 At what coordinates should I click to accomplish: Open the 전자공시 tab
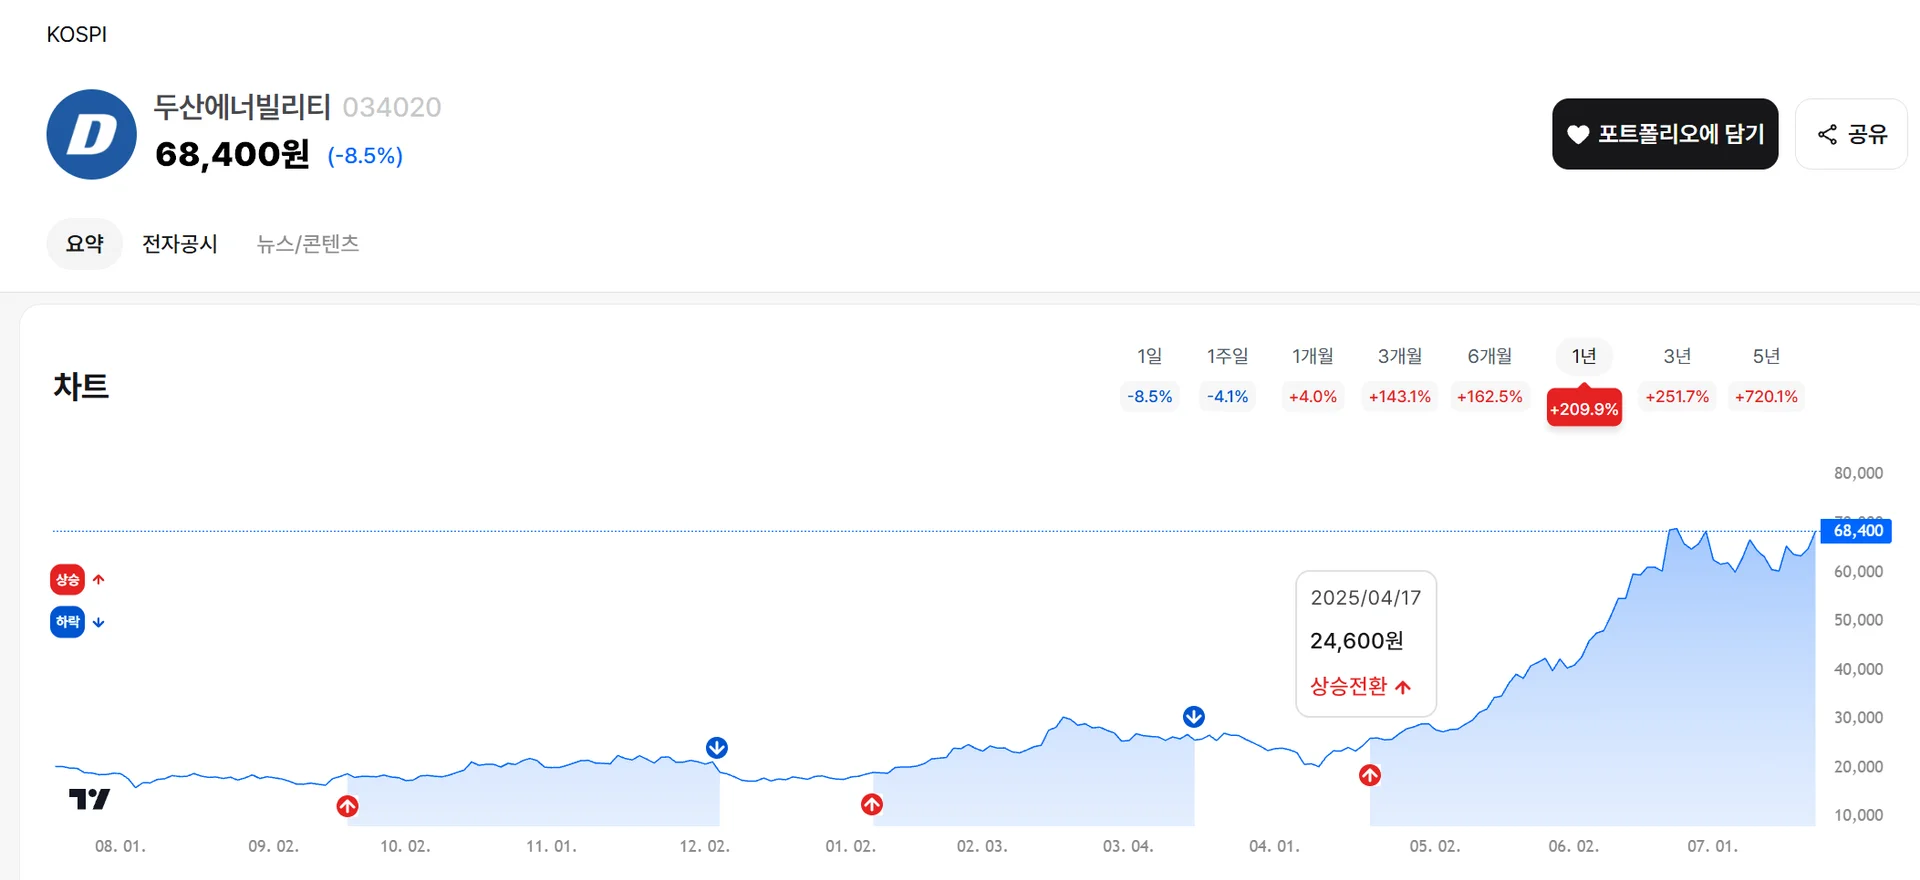[x=180, y=244]
